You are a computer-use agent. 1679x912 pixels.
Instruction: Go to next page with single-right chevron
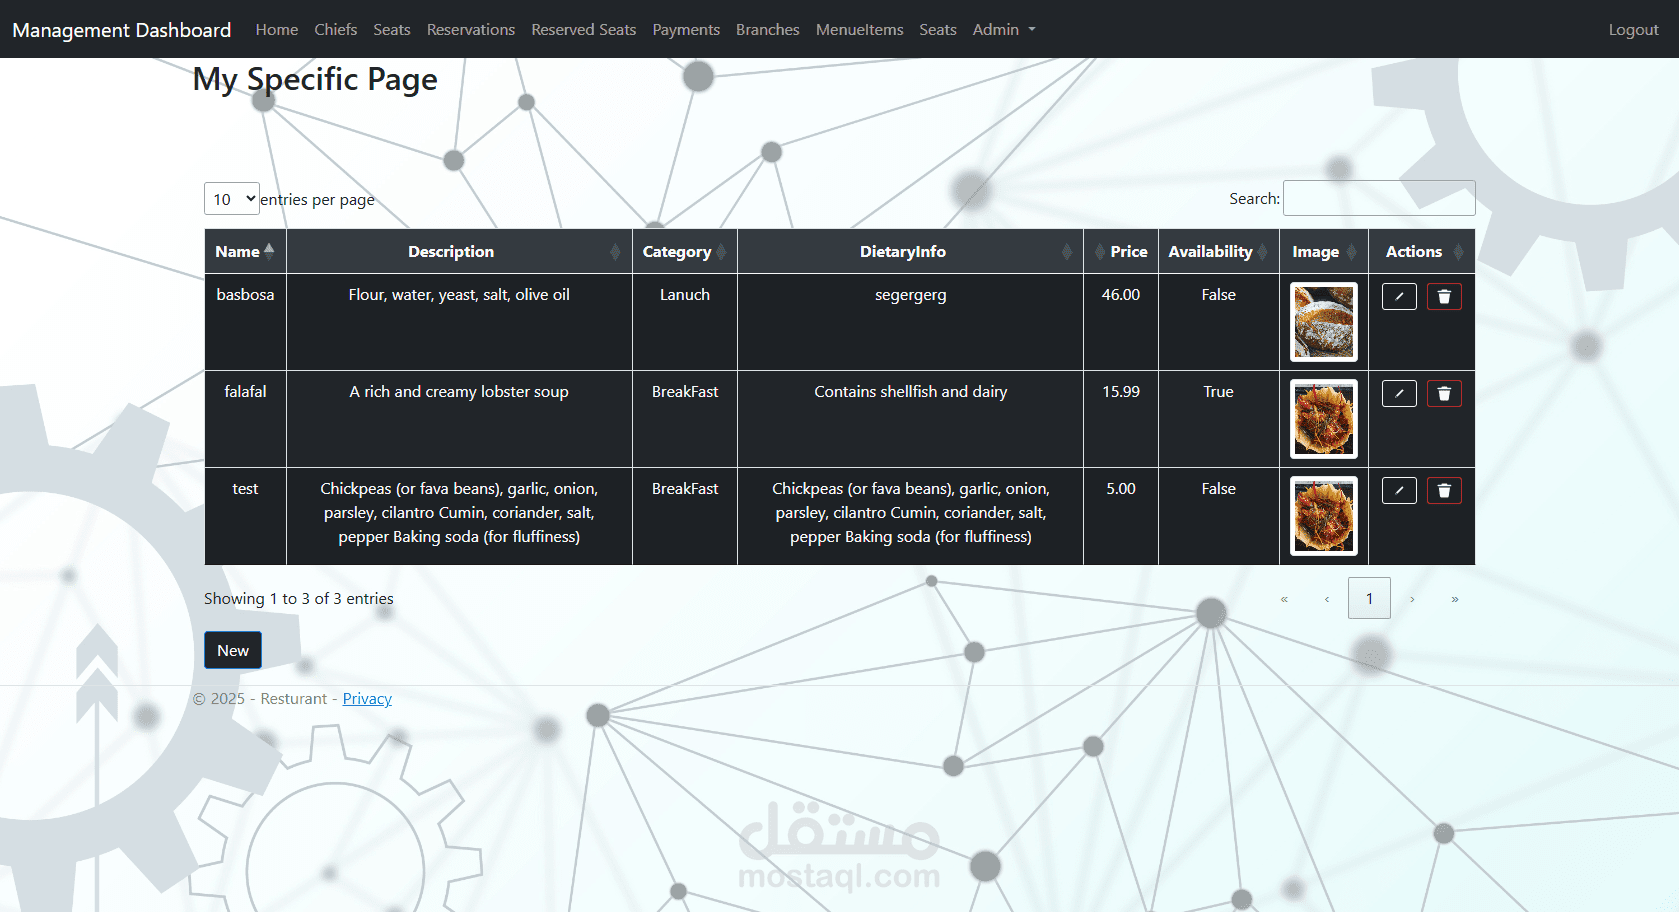click(1412, 599)
